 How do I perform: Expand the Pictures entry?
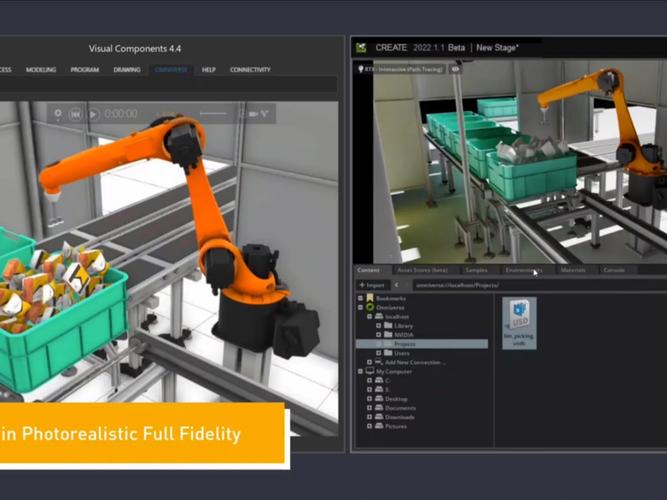(x=369, y=426)
